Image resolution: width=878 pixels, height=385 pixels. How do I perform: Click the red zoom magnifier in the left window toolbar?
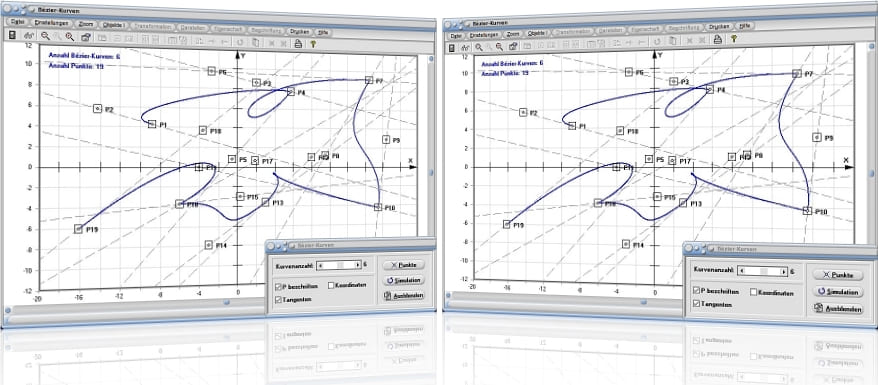pyautogui.click(x=69, y=37)
